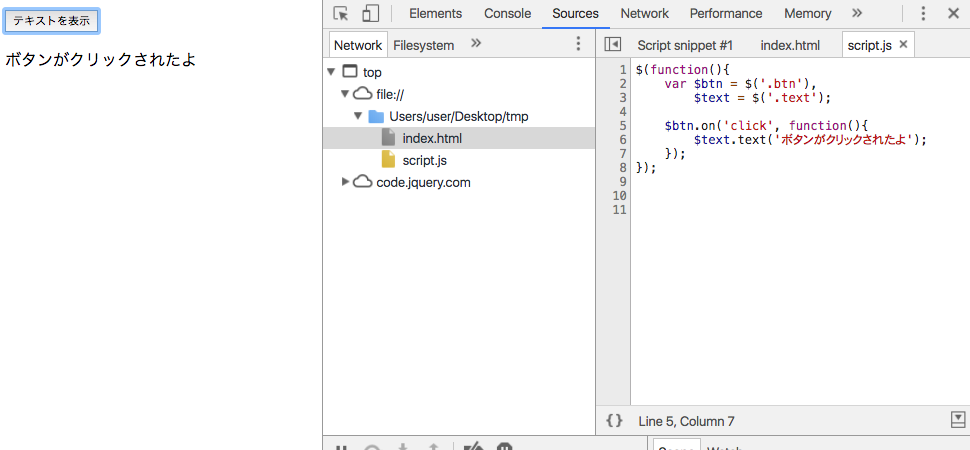Screen dimensions: 970x450
Task: Select the script.js editor tab
Action: point(869,45)
